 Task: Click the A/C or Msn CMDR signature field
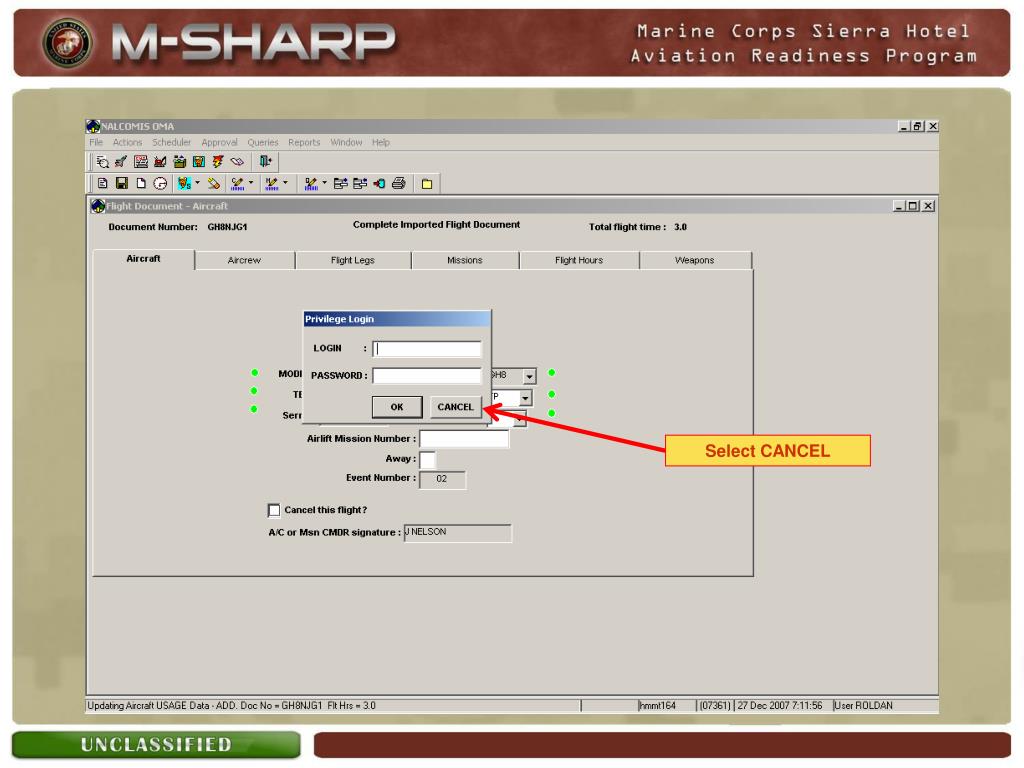point(458,533)
